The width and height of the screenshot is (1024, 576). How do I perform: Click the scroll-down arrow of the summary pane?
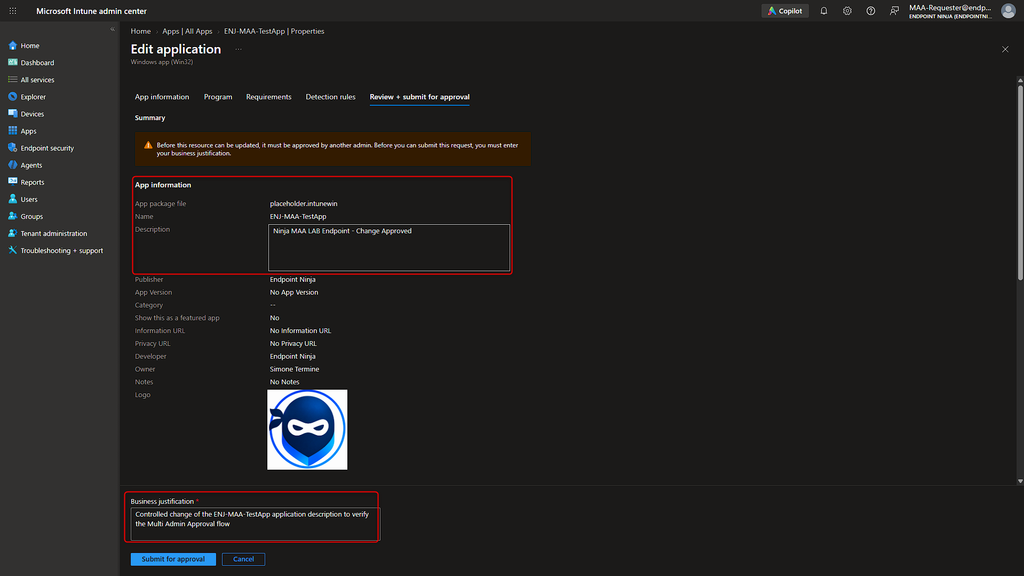pyautogui.click(x=1020, y=481)
